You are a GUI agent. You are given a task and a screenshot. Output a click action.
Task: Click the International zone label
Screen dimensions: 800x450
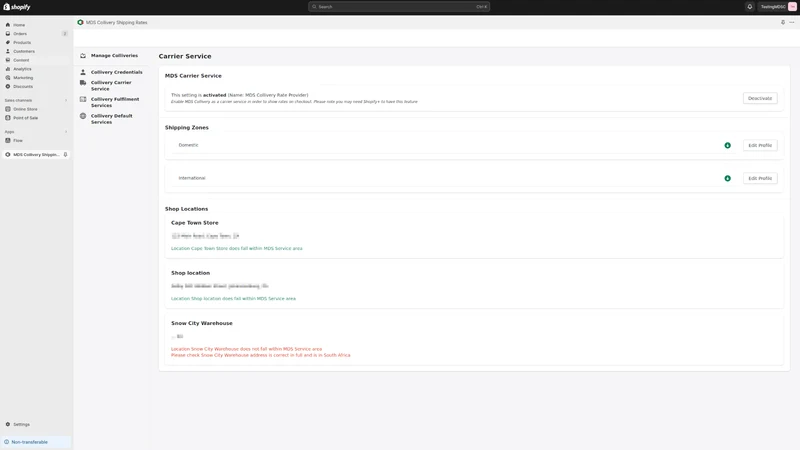click(192, 178)
